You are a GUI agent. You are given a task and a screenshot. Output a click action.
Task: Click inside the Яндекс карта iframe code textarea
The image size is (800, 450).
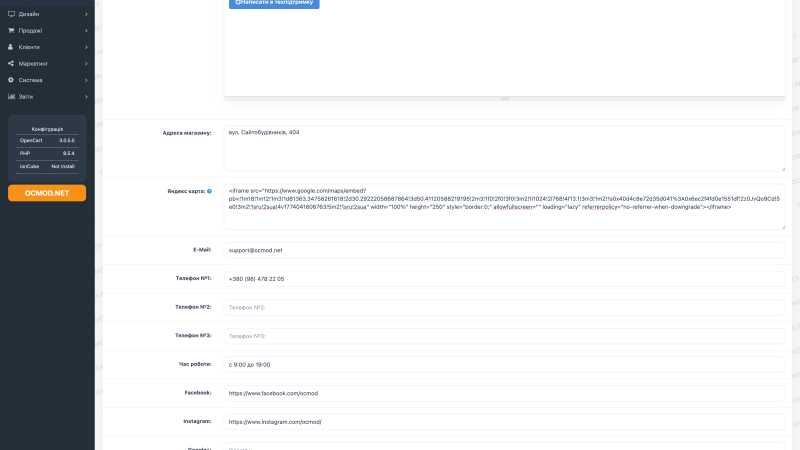(505, 207)
